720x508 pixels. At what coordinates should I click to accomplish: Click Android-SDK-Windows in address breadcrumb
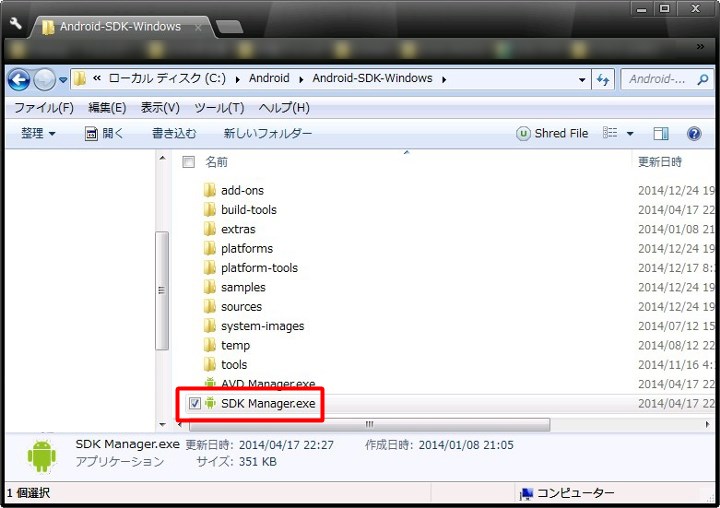tap(372, 78)
